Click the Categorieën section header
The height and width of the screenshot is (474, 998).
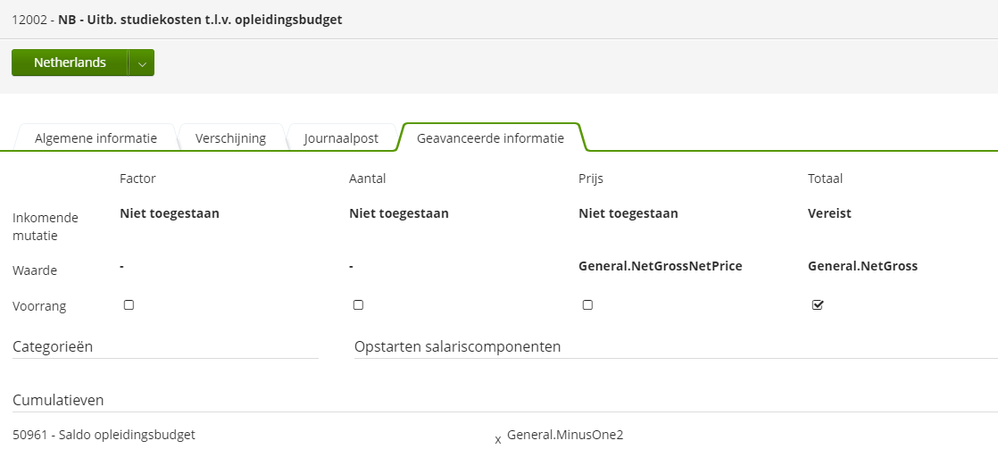[53, 347]
